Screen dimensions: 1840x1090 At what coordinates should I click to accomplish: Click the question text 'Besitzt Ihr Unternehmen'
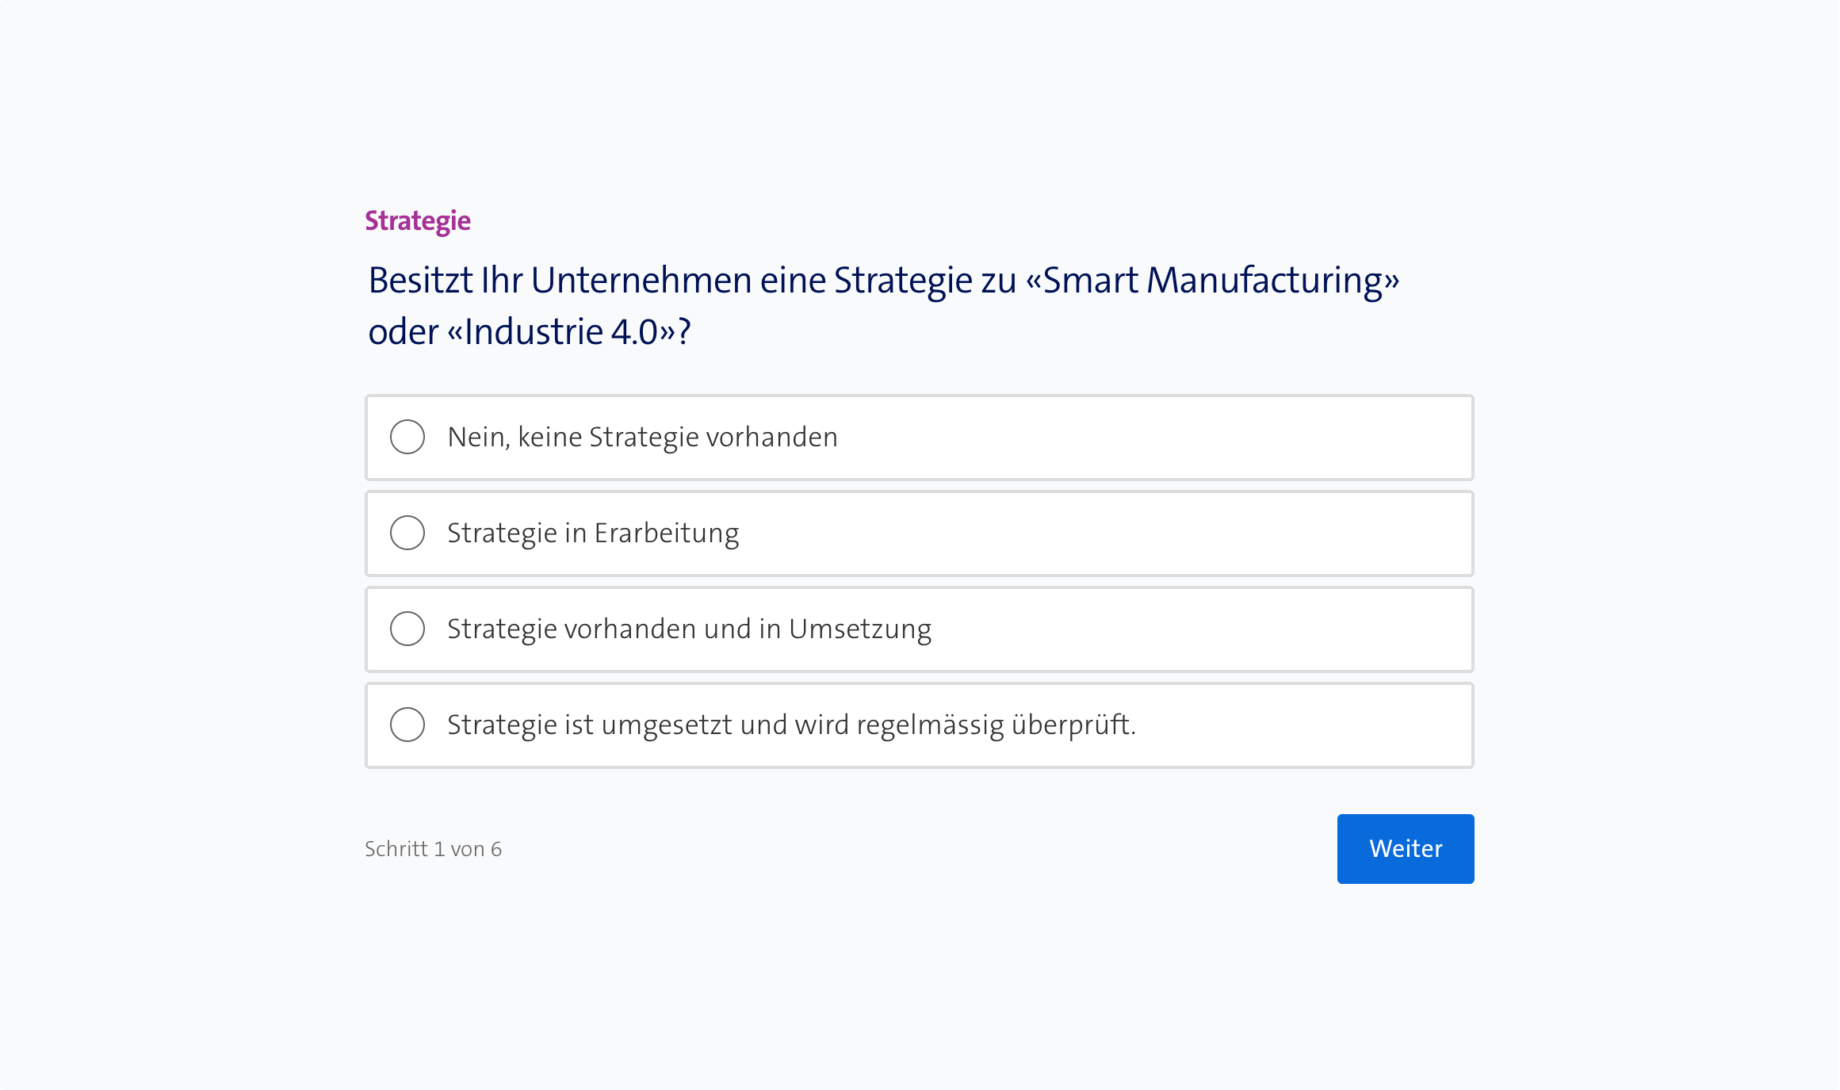(560, 281)
